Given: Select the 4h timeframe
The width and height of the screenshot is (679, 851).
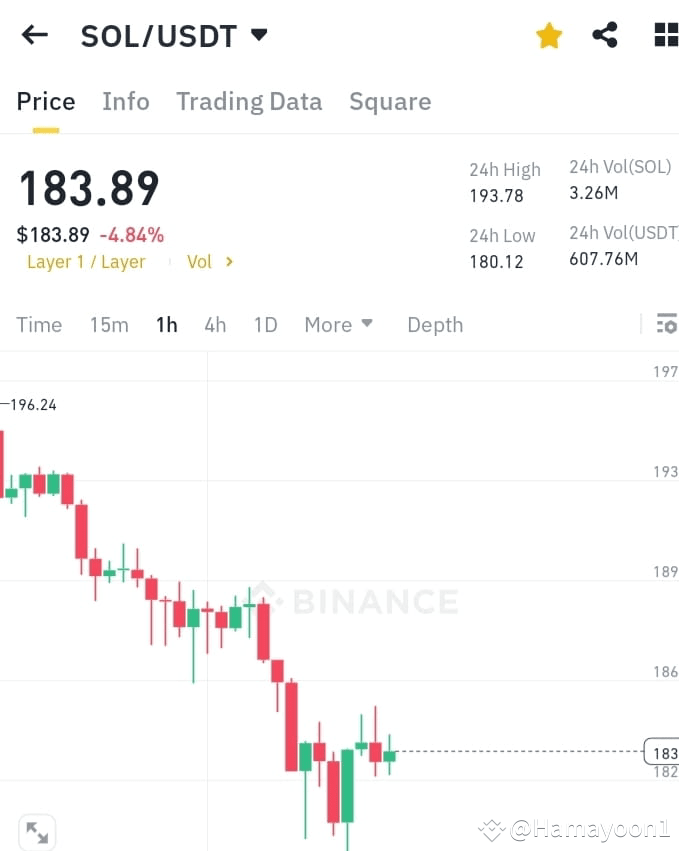Looking at the screenshot, I should [215, 324].
